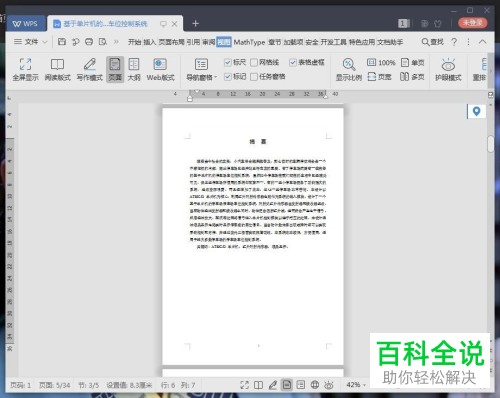Switch to reading layout (阅读版式)
This screenshot has width=500, height=398.
click(57, 69)
